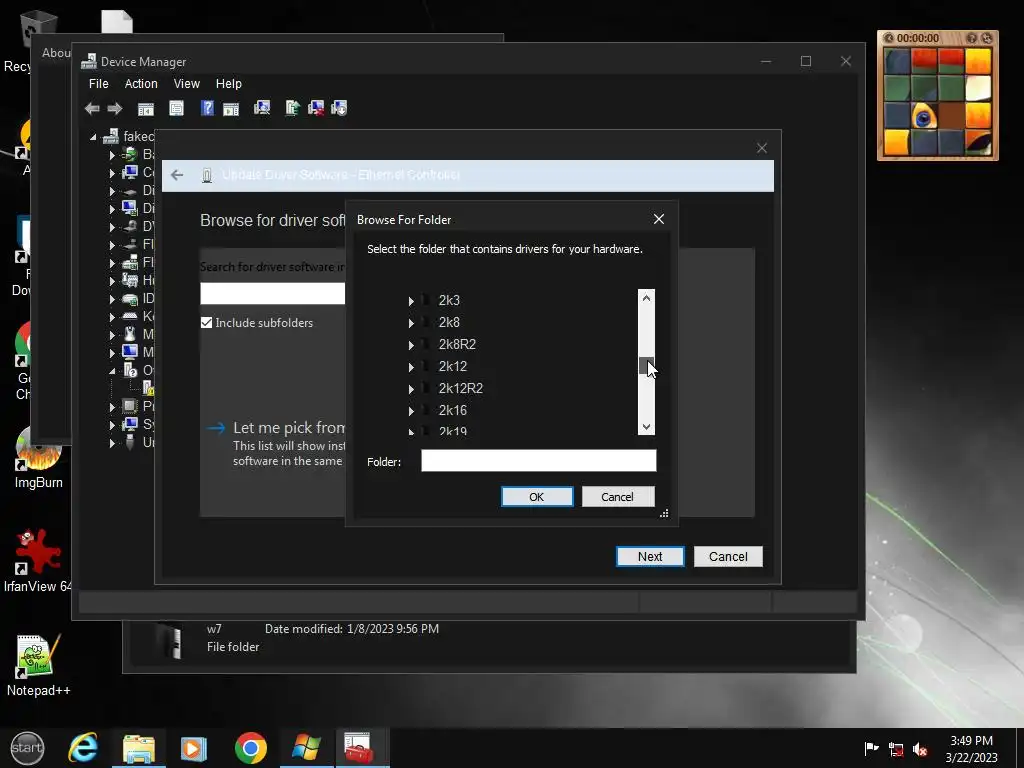The height and width of the screenshot is (768, 1024).
Task: Click Cancel in Browse For Folder
Action: click(x=617, y=497)
